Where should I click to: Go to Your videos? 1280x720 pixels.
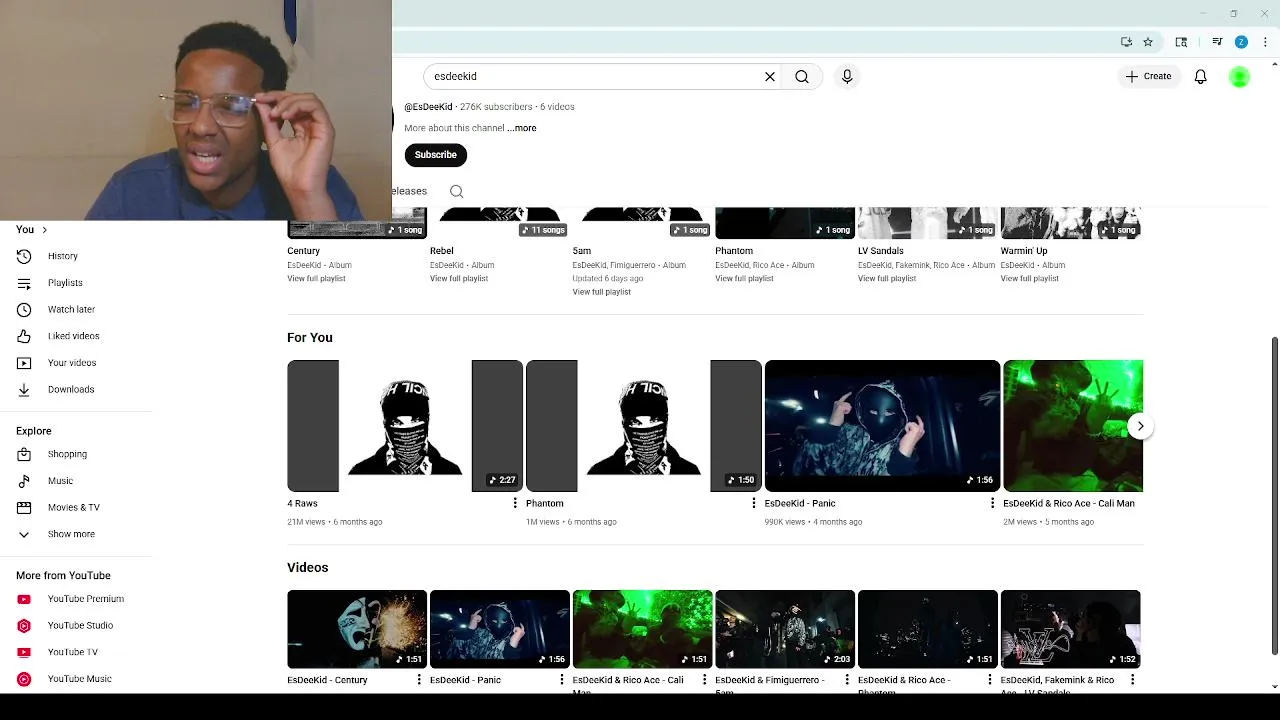pos(76,363)
